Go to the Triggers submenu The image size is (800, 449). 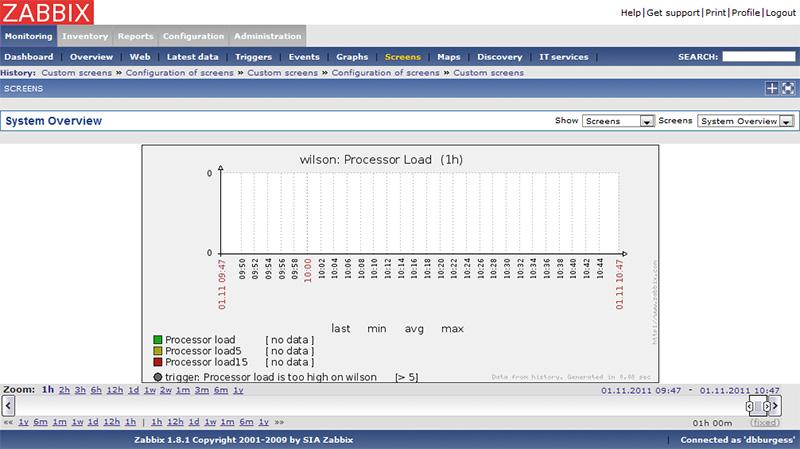tap(253, 57)
